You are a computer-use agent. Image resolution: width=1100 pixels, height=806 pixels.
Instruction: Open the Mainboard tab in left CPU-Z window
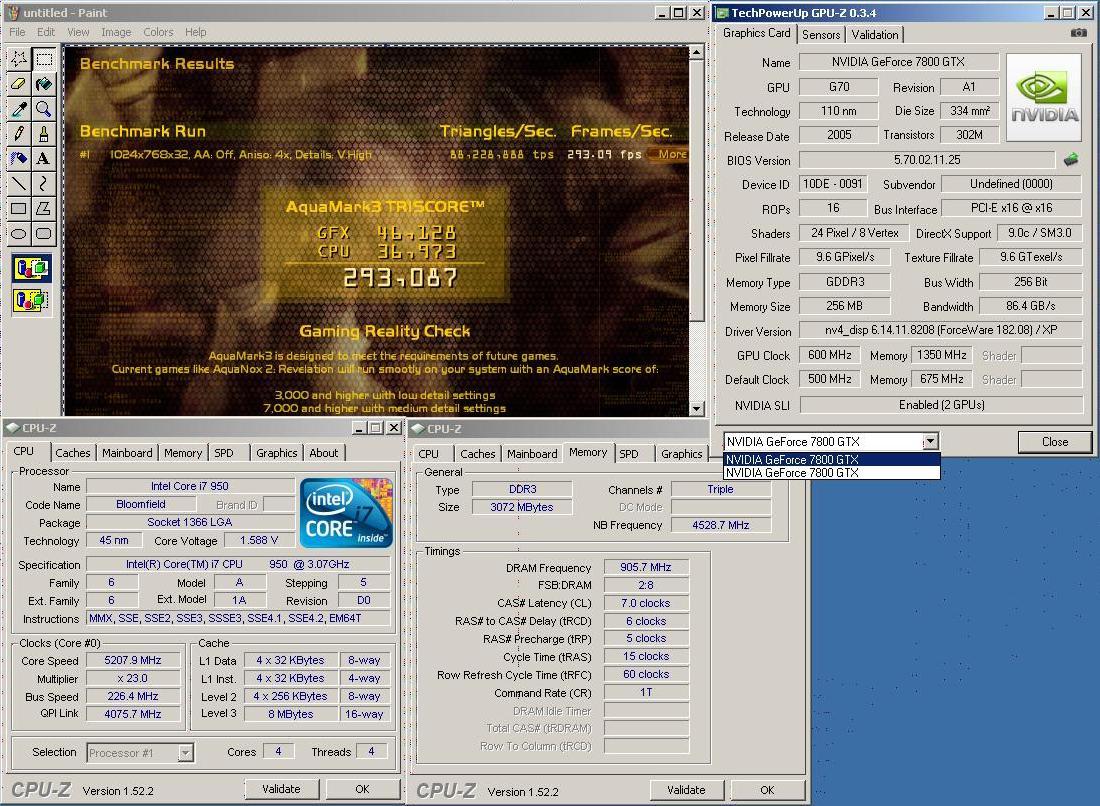(127, 453)
